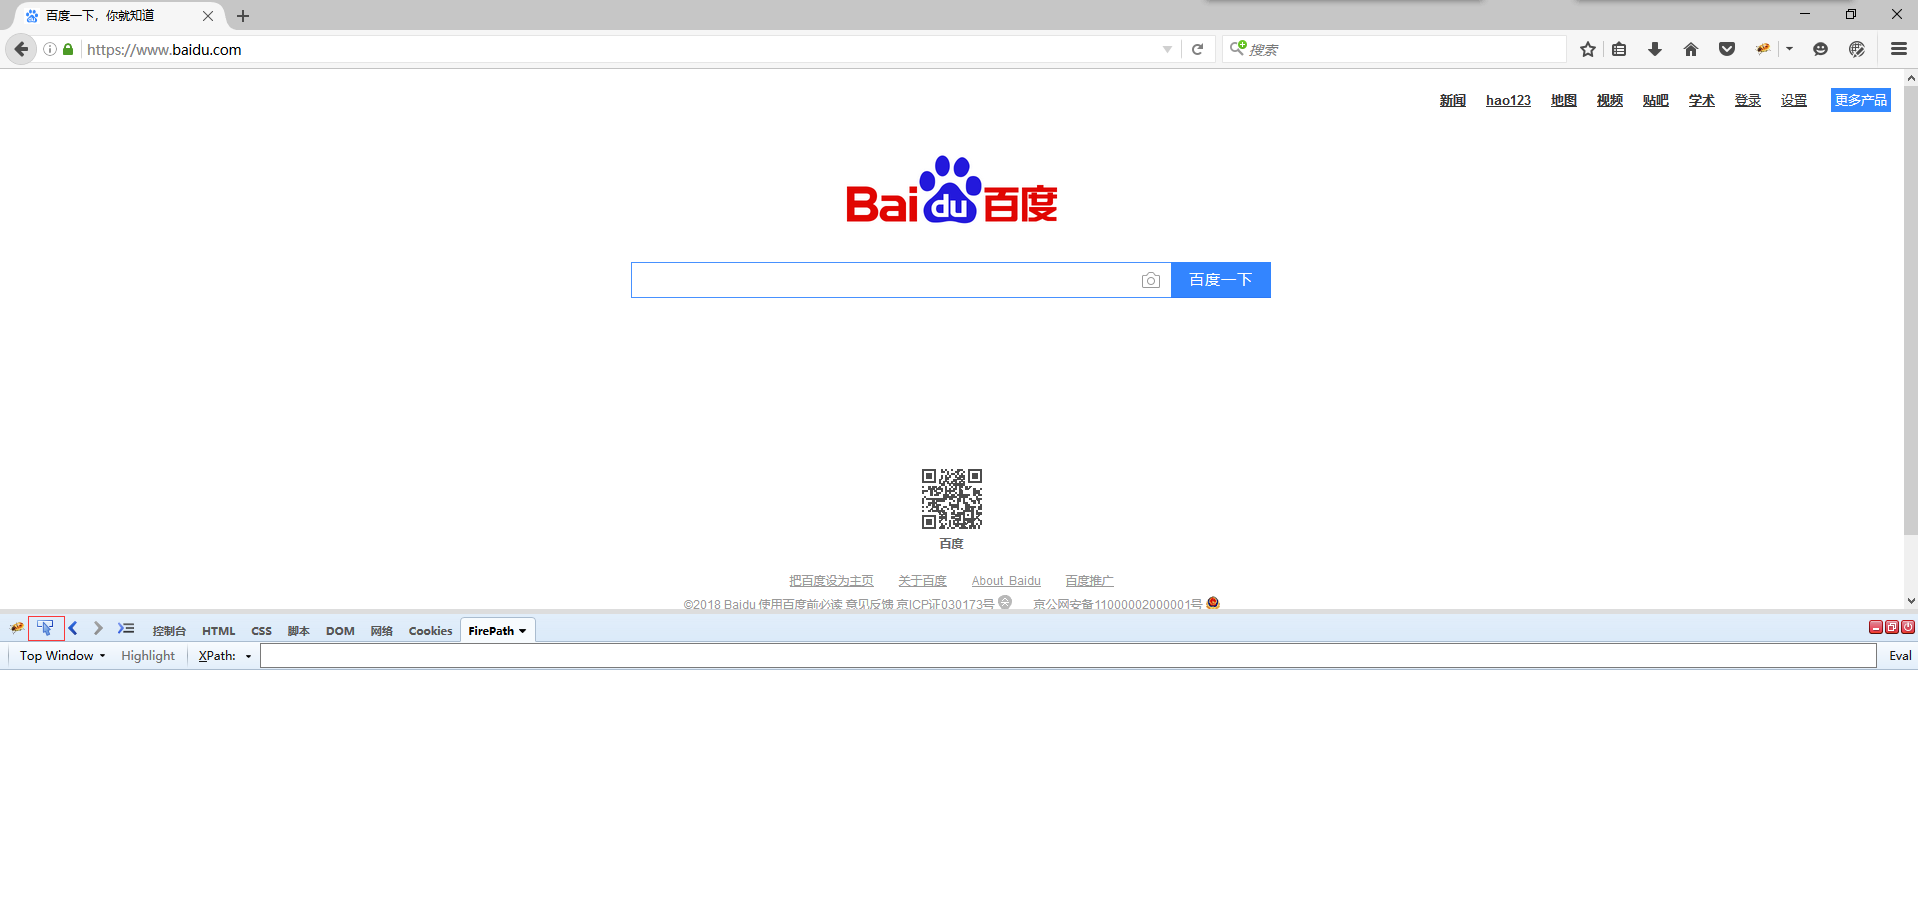Open the downloads panel

(1655, 49)
